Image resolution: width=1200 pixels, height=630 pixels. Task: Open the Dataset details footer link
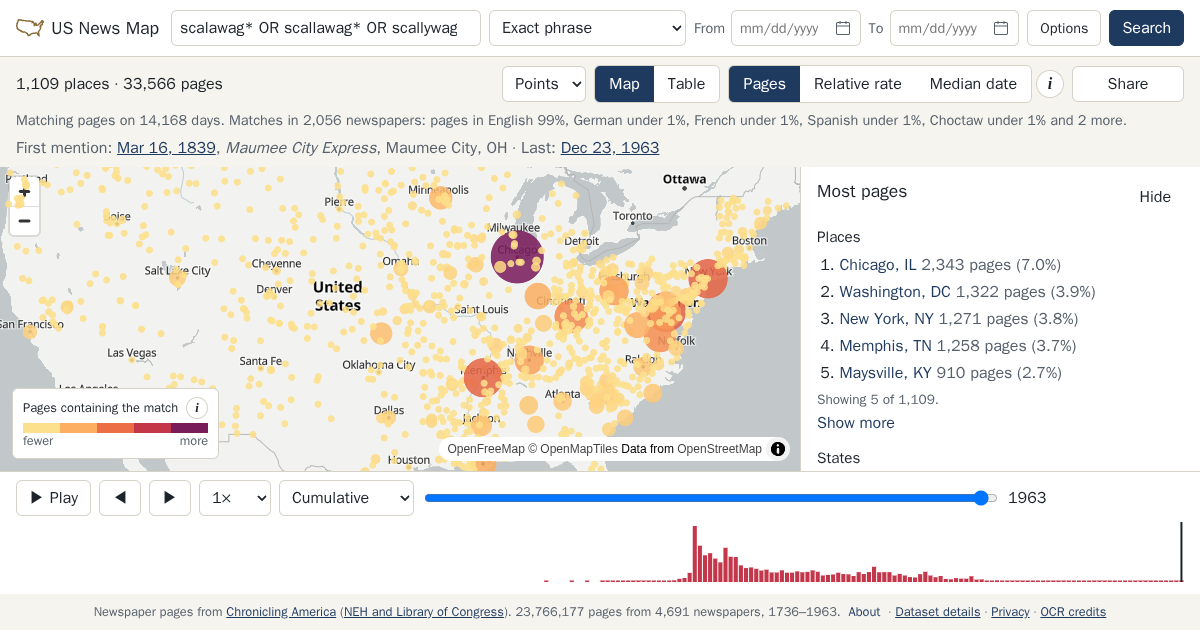click(x=938, y=612)
